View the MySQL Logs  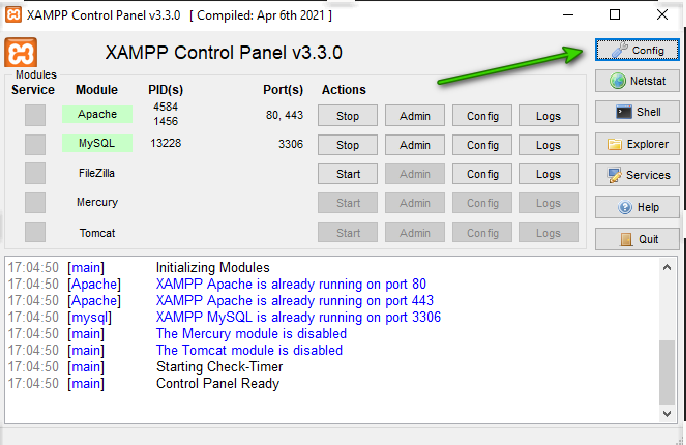pyautogui.click(x=548, y=145)
